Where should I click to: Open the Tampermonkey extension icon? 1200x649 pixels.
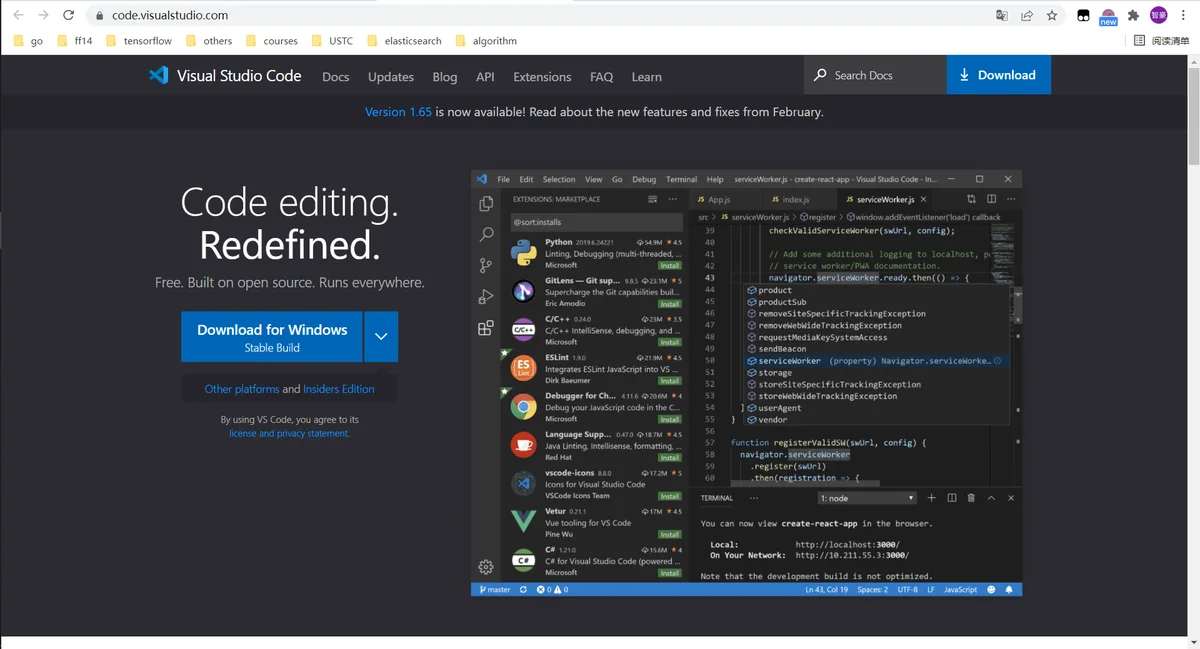pos(1083,16)
